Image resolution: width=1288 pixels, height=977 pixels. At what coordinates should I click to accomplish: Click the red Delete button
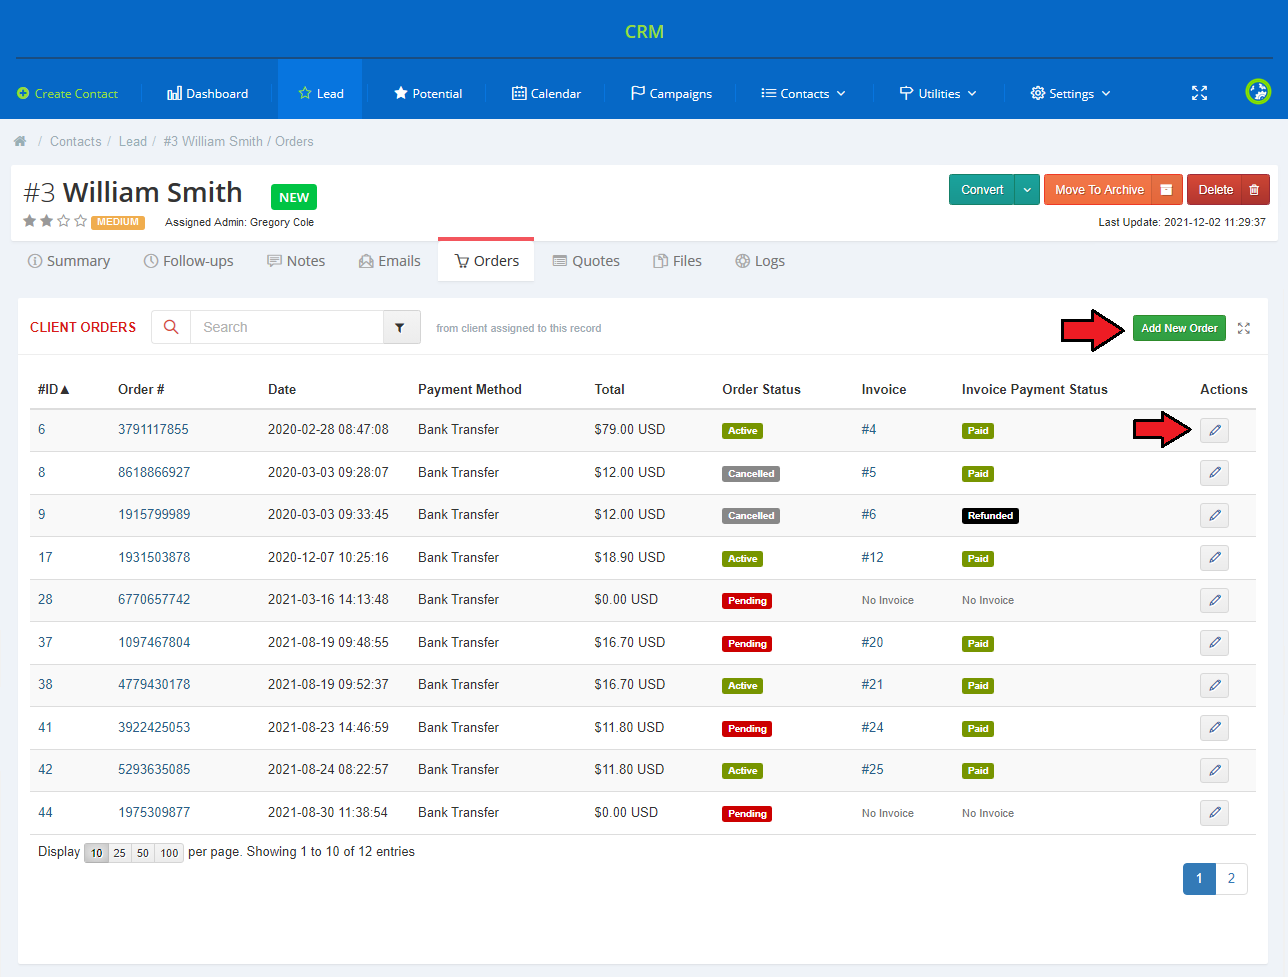coord(1215,190)
